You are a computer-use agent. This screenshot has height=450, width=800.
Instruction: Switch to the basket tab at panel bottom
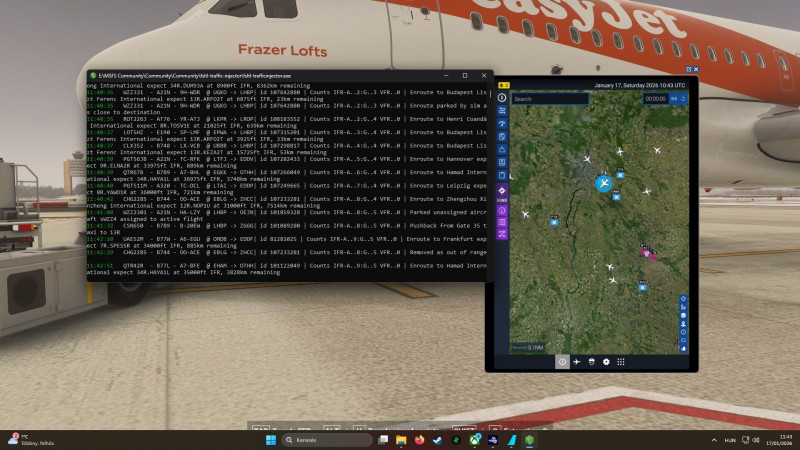[x=592, y=362]
